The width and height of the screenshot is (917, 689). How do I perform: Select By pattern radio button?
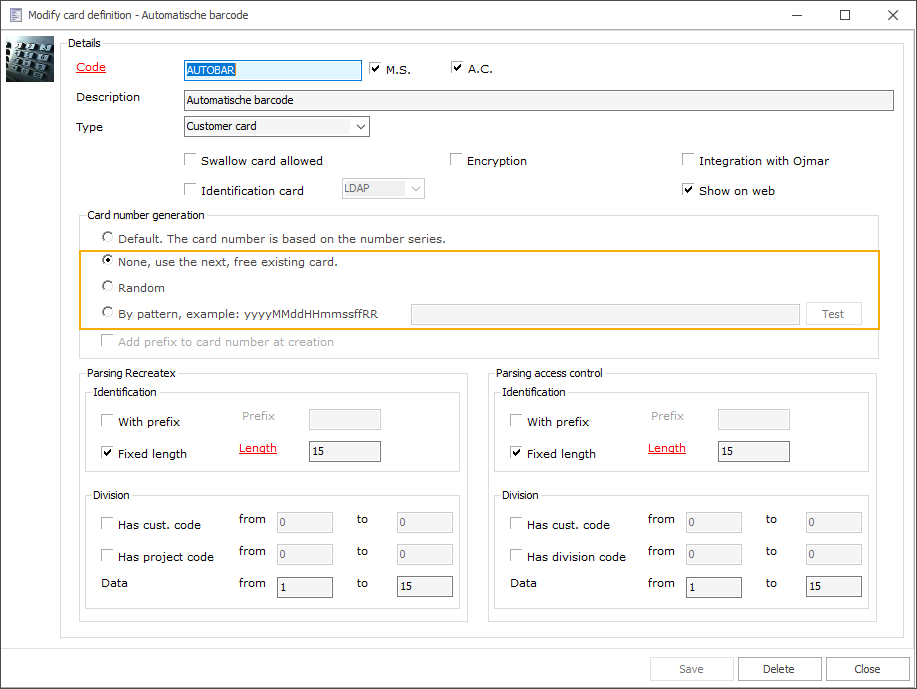(x=108, y=313)
